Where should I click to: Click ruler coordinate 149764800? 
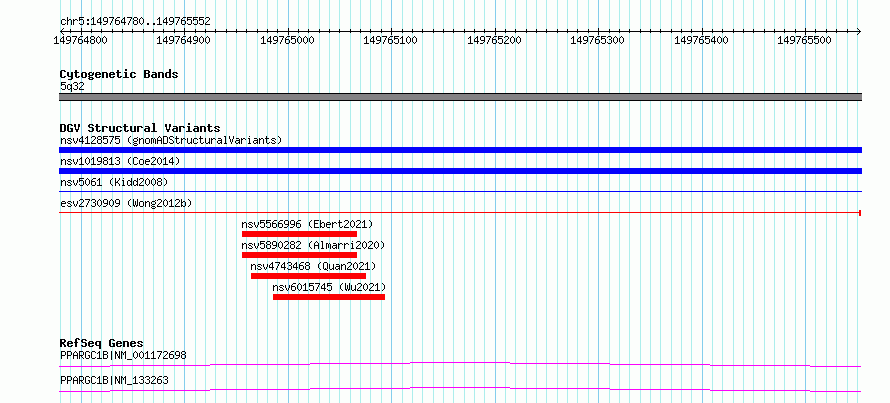pyautogui.click(x=80, y=40)
